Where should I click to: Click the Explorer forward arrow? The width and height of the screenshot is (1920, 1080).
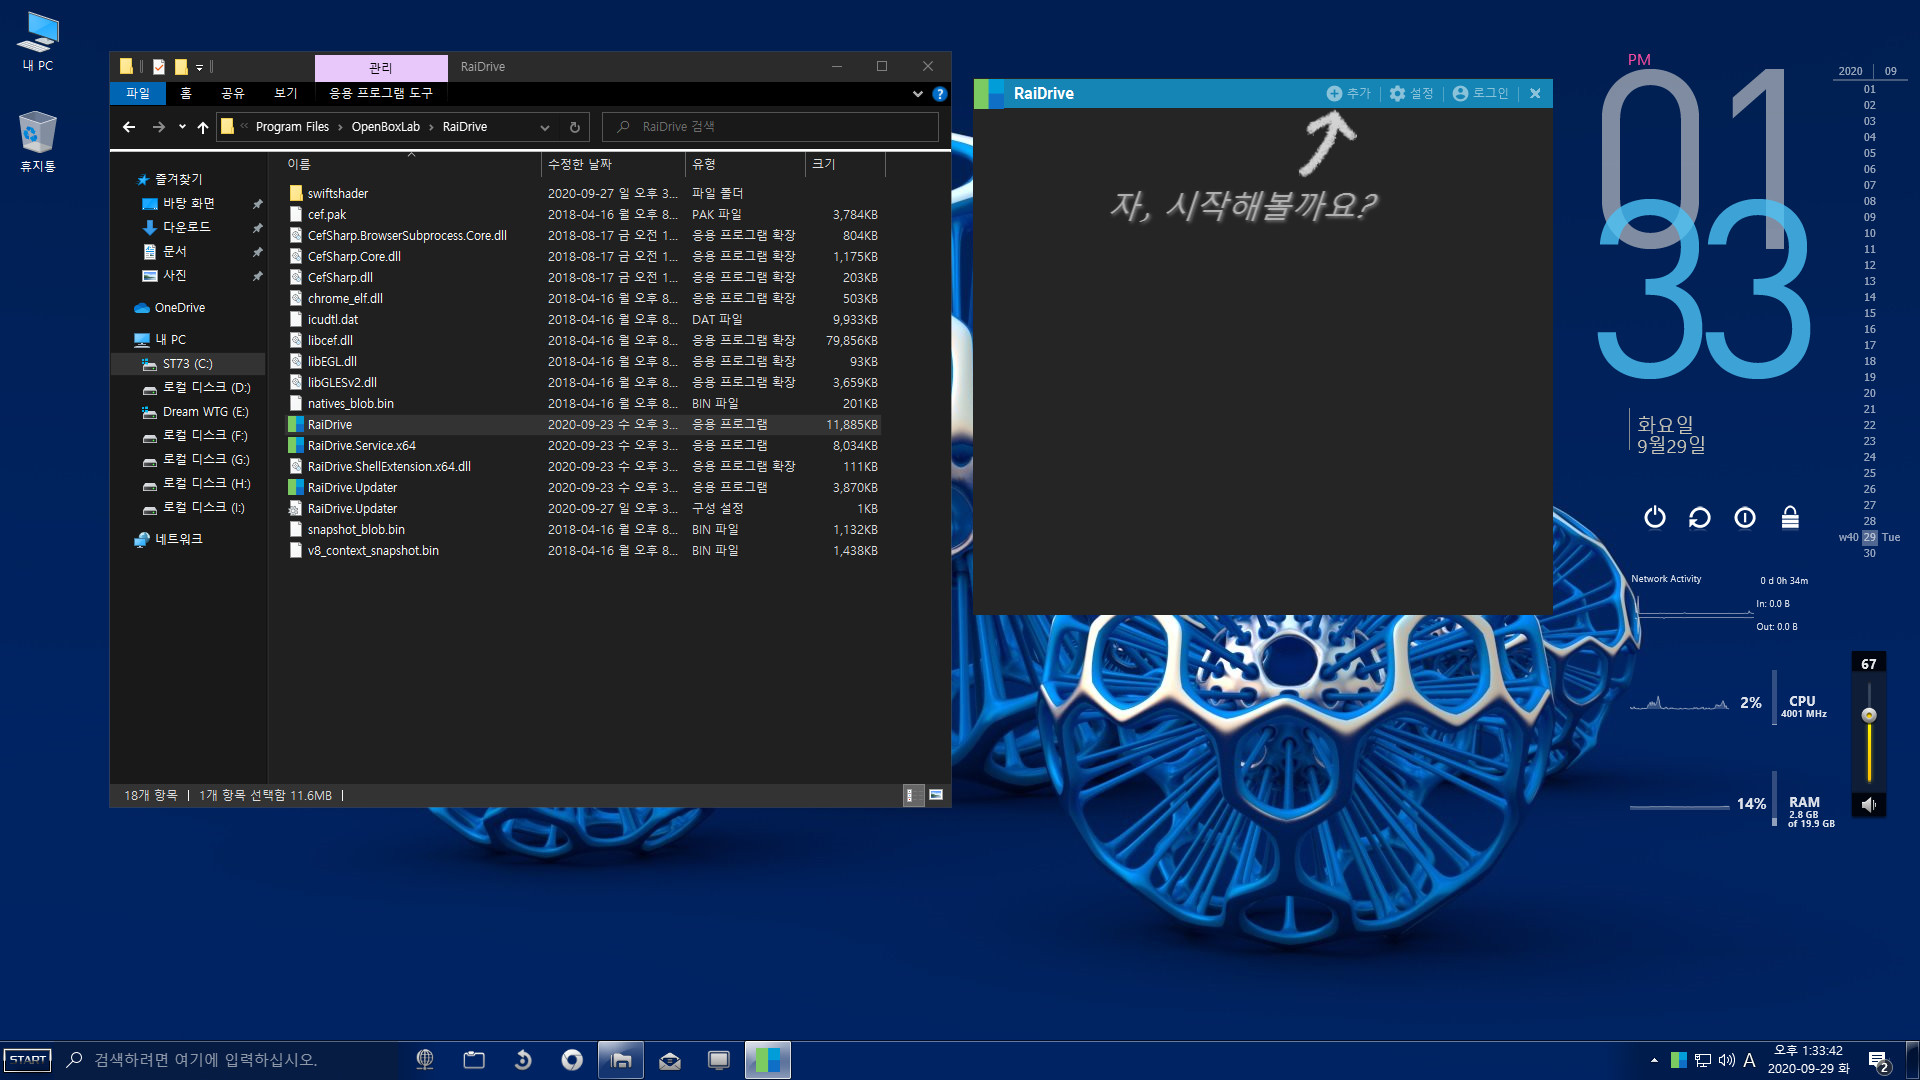[x=158, y=127]
